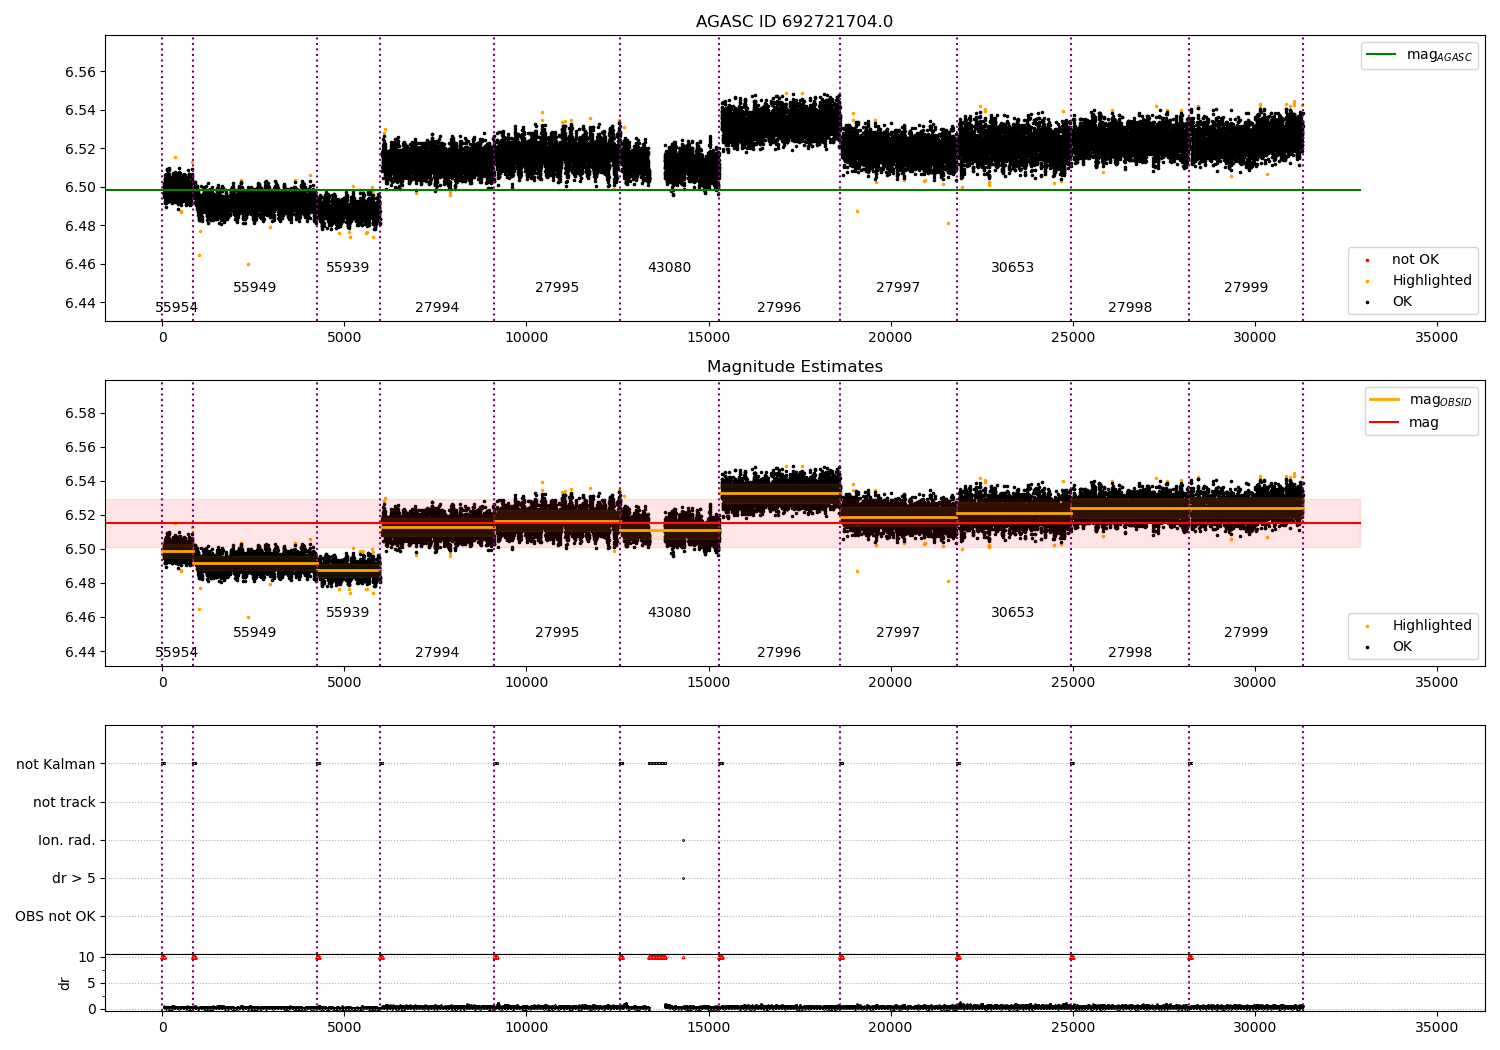Click obsid label 55939 in Magnitude Estimates plot

coord(347,613)
